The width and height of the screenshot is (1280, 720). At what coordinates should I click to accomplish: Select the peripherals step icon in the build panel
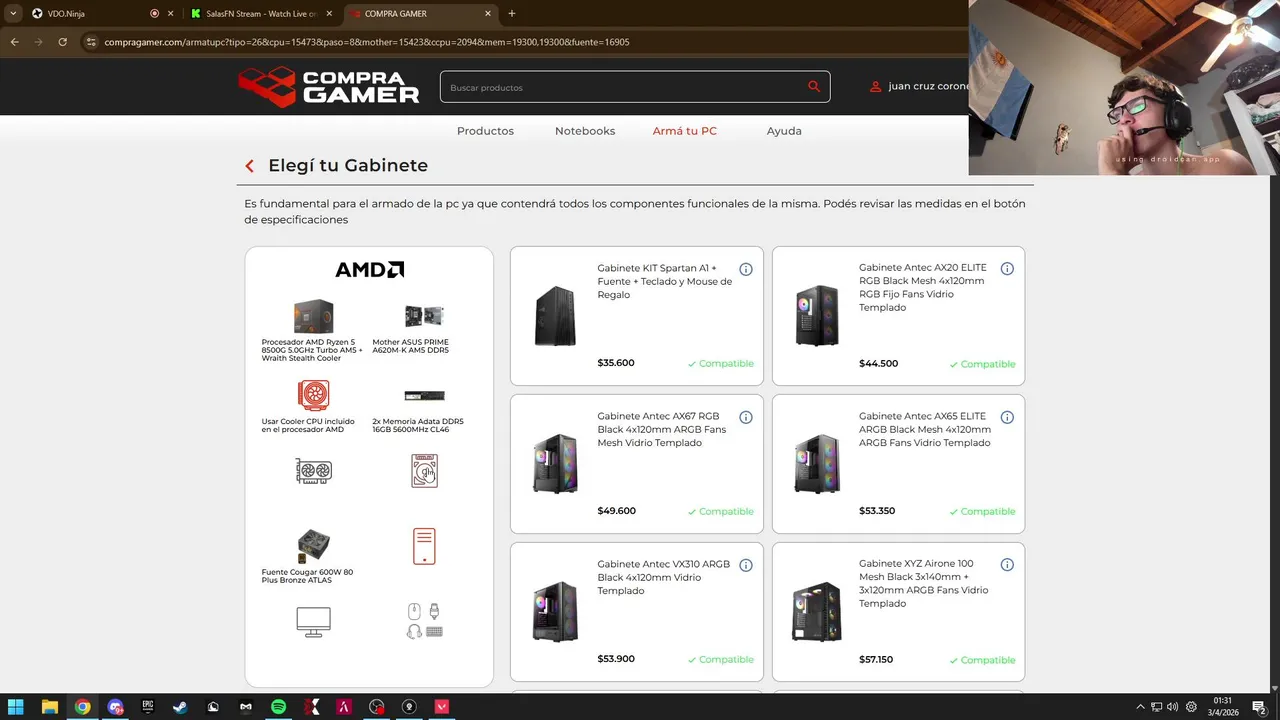pyautogui.click(x=424, y=621)
